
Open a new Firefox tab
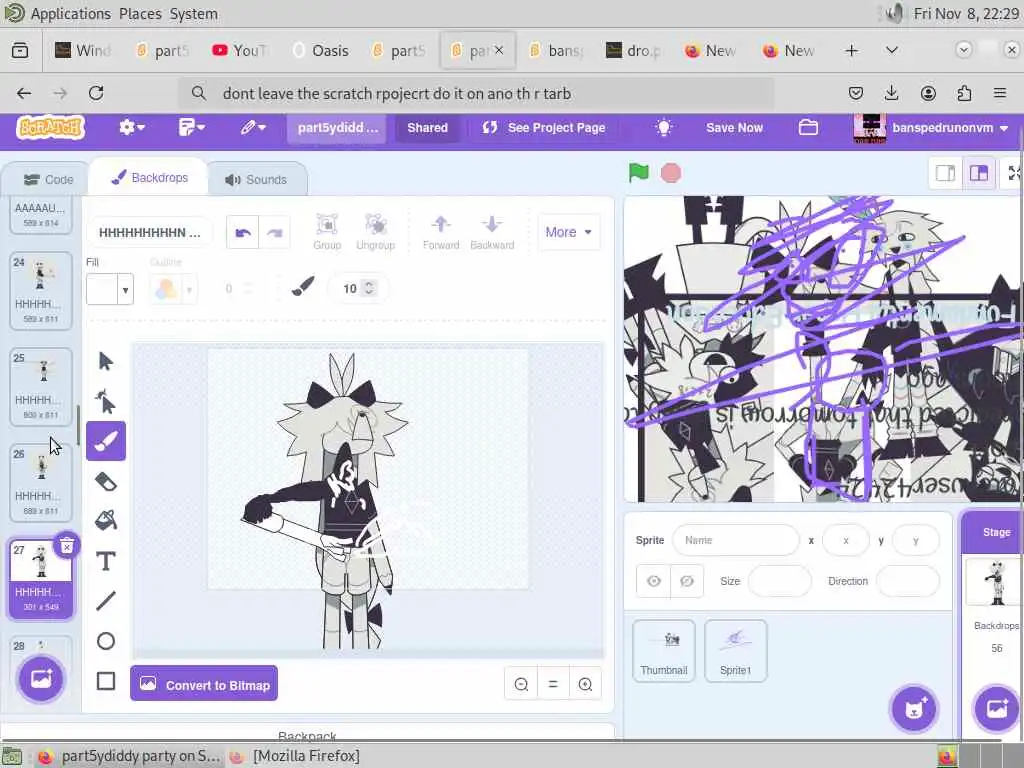[x=852, y=50]
